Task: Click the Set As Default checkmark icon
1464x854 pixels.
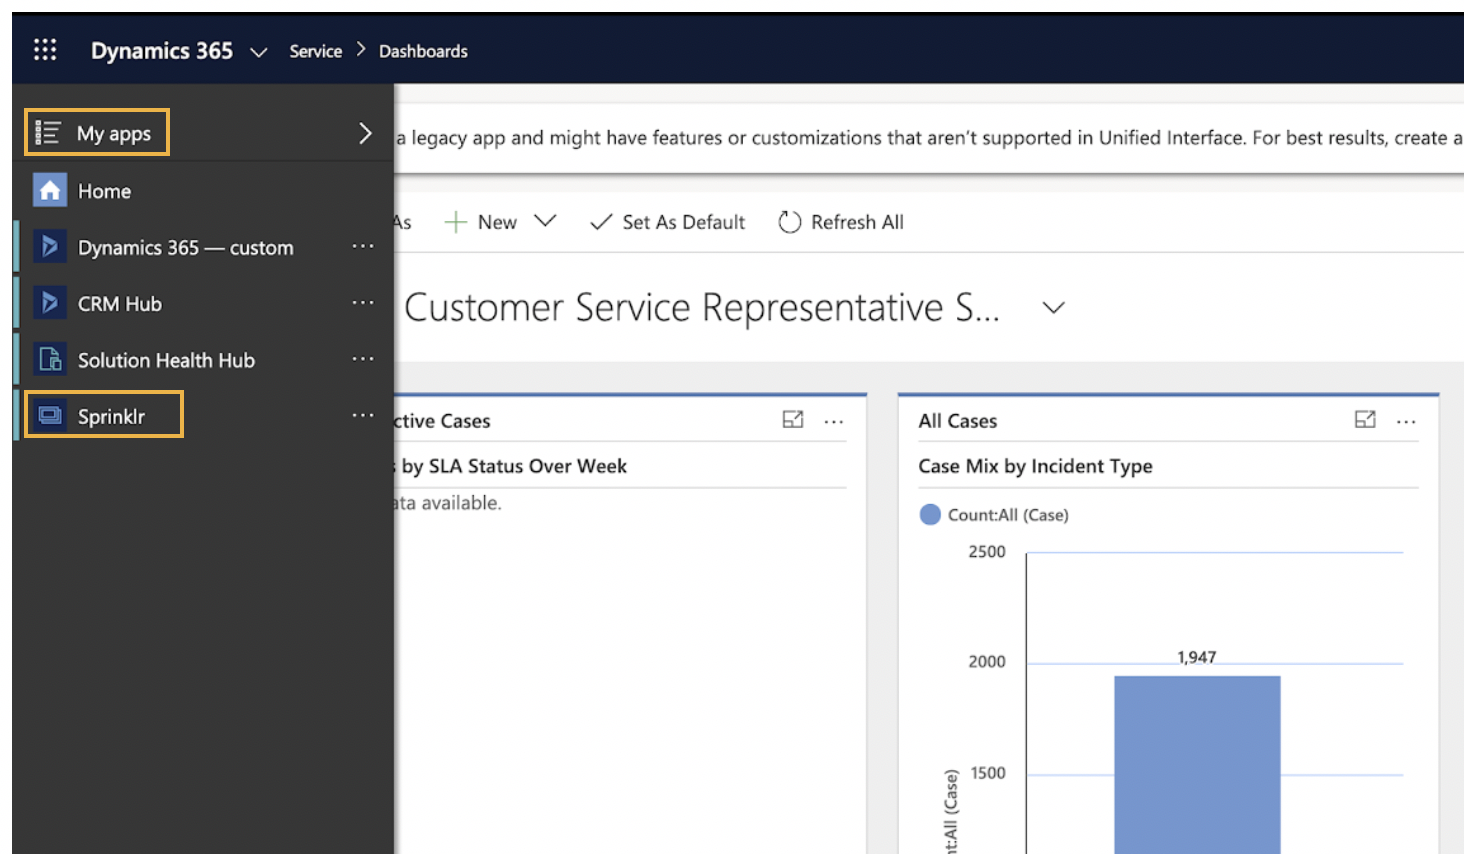Action: [601, 222]
